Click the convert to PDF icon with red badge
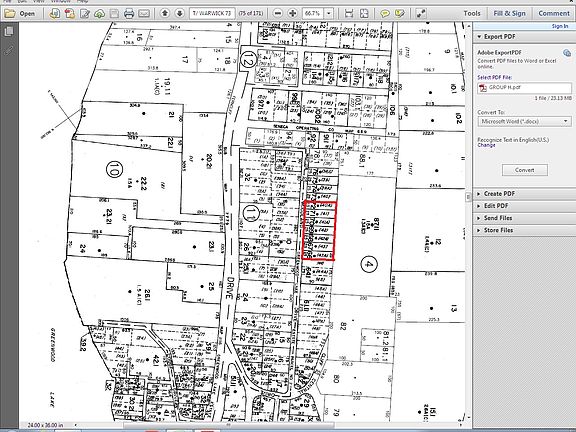Screen dimensions: 576x432 pyautogui.click(x=69, y=14)
